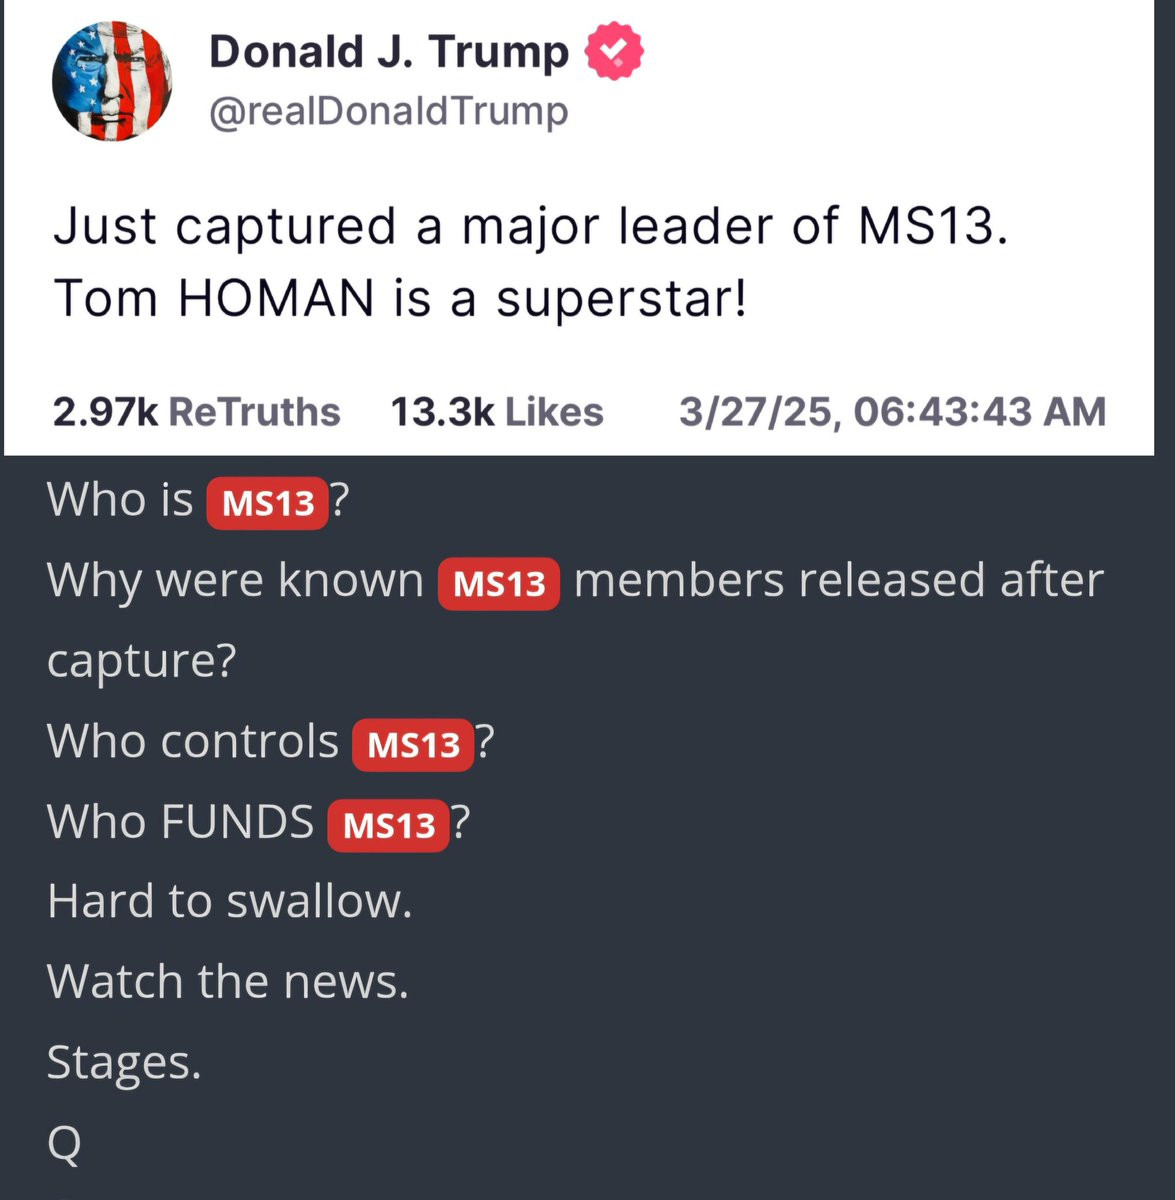Screen dimensions: 1175x1200
Task: Click the MS13 tag after "Who is"
Action: pos(267,503)
